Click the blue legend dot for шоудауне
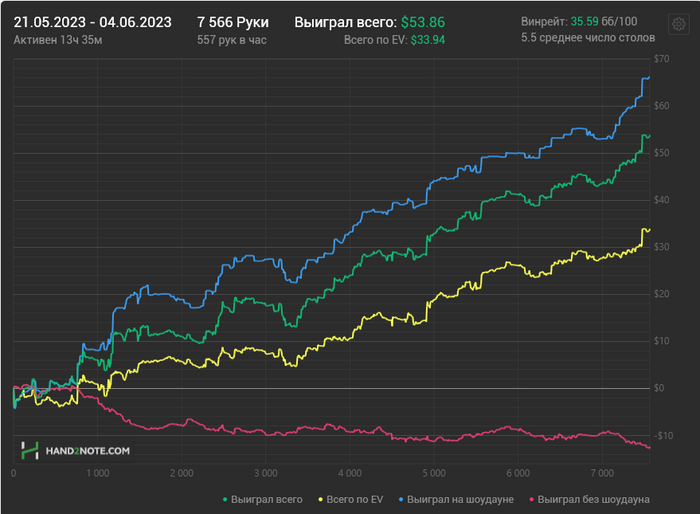Screen dimensions: 700x514 pyautogui.click(x=401, y=499)
